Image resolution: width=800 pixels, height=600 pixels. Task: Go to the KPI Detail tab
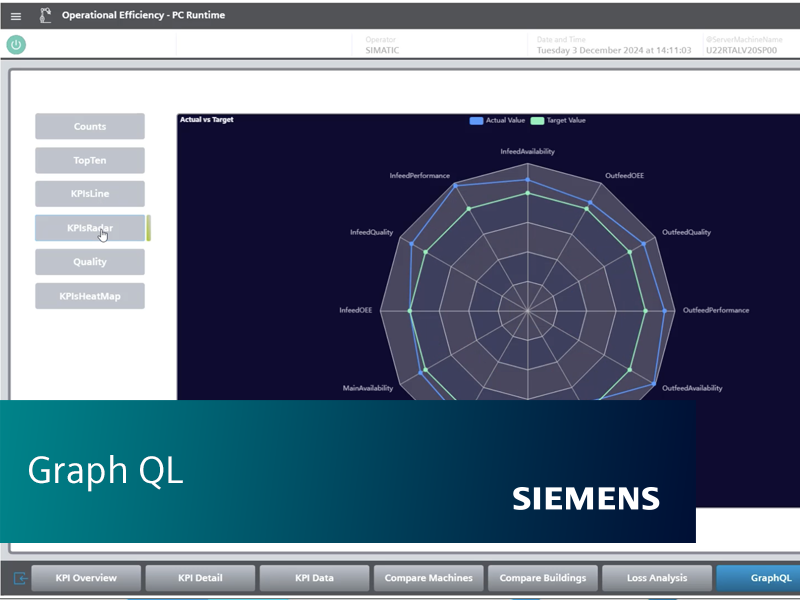[x=200, y=578]
